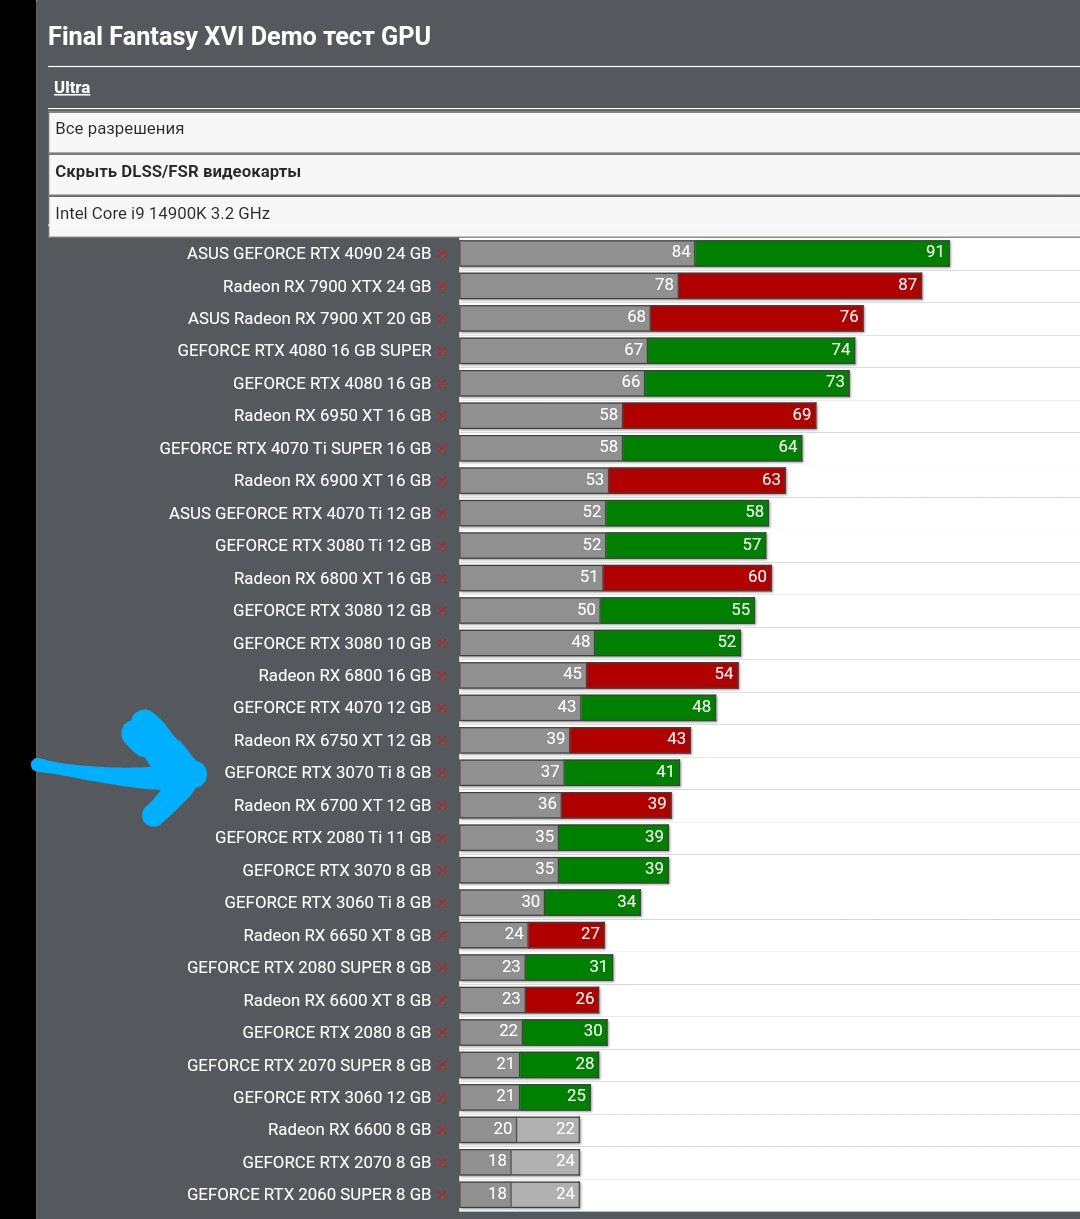Remove GeForce RTX 4080 16 GB SUPER entry
This screenshot has height=1219, width=1080.
(442, 352)
